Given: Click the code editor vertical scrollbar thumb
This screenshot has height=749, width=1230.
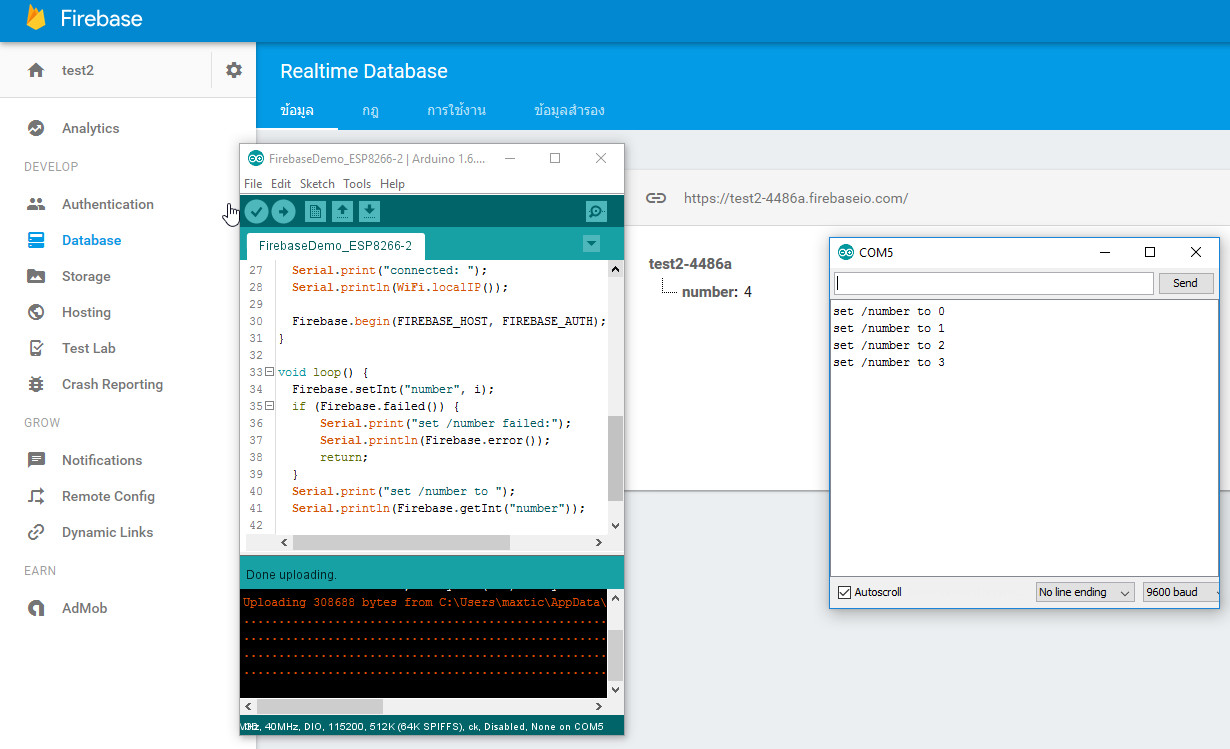Looking at the screenshot, I should click(615, 458).
